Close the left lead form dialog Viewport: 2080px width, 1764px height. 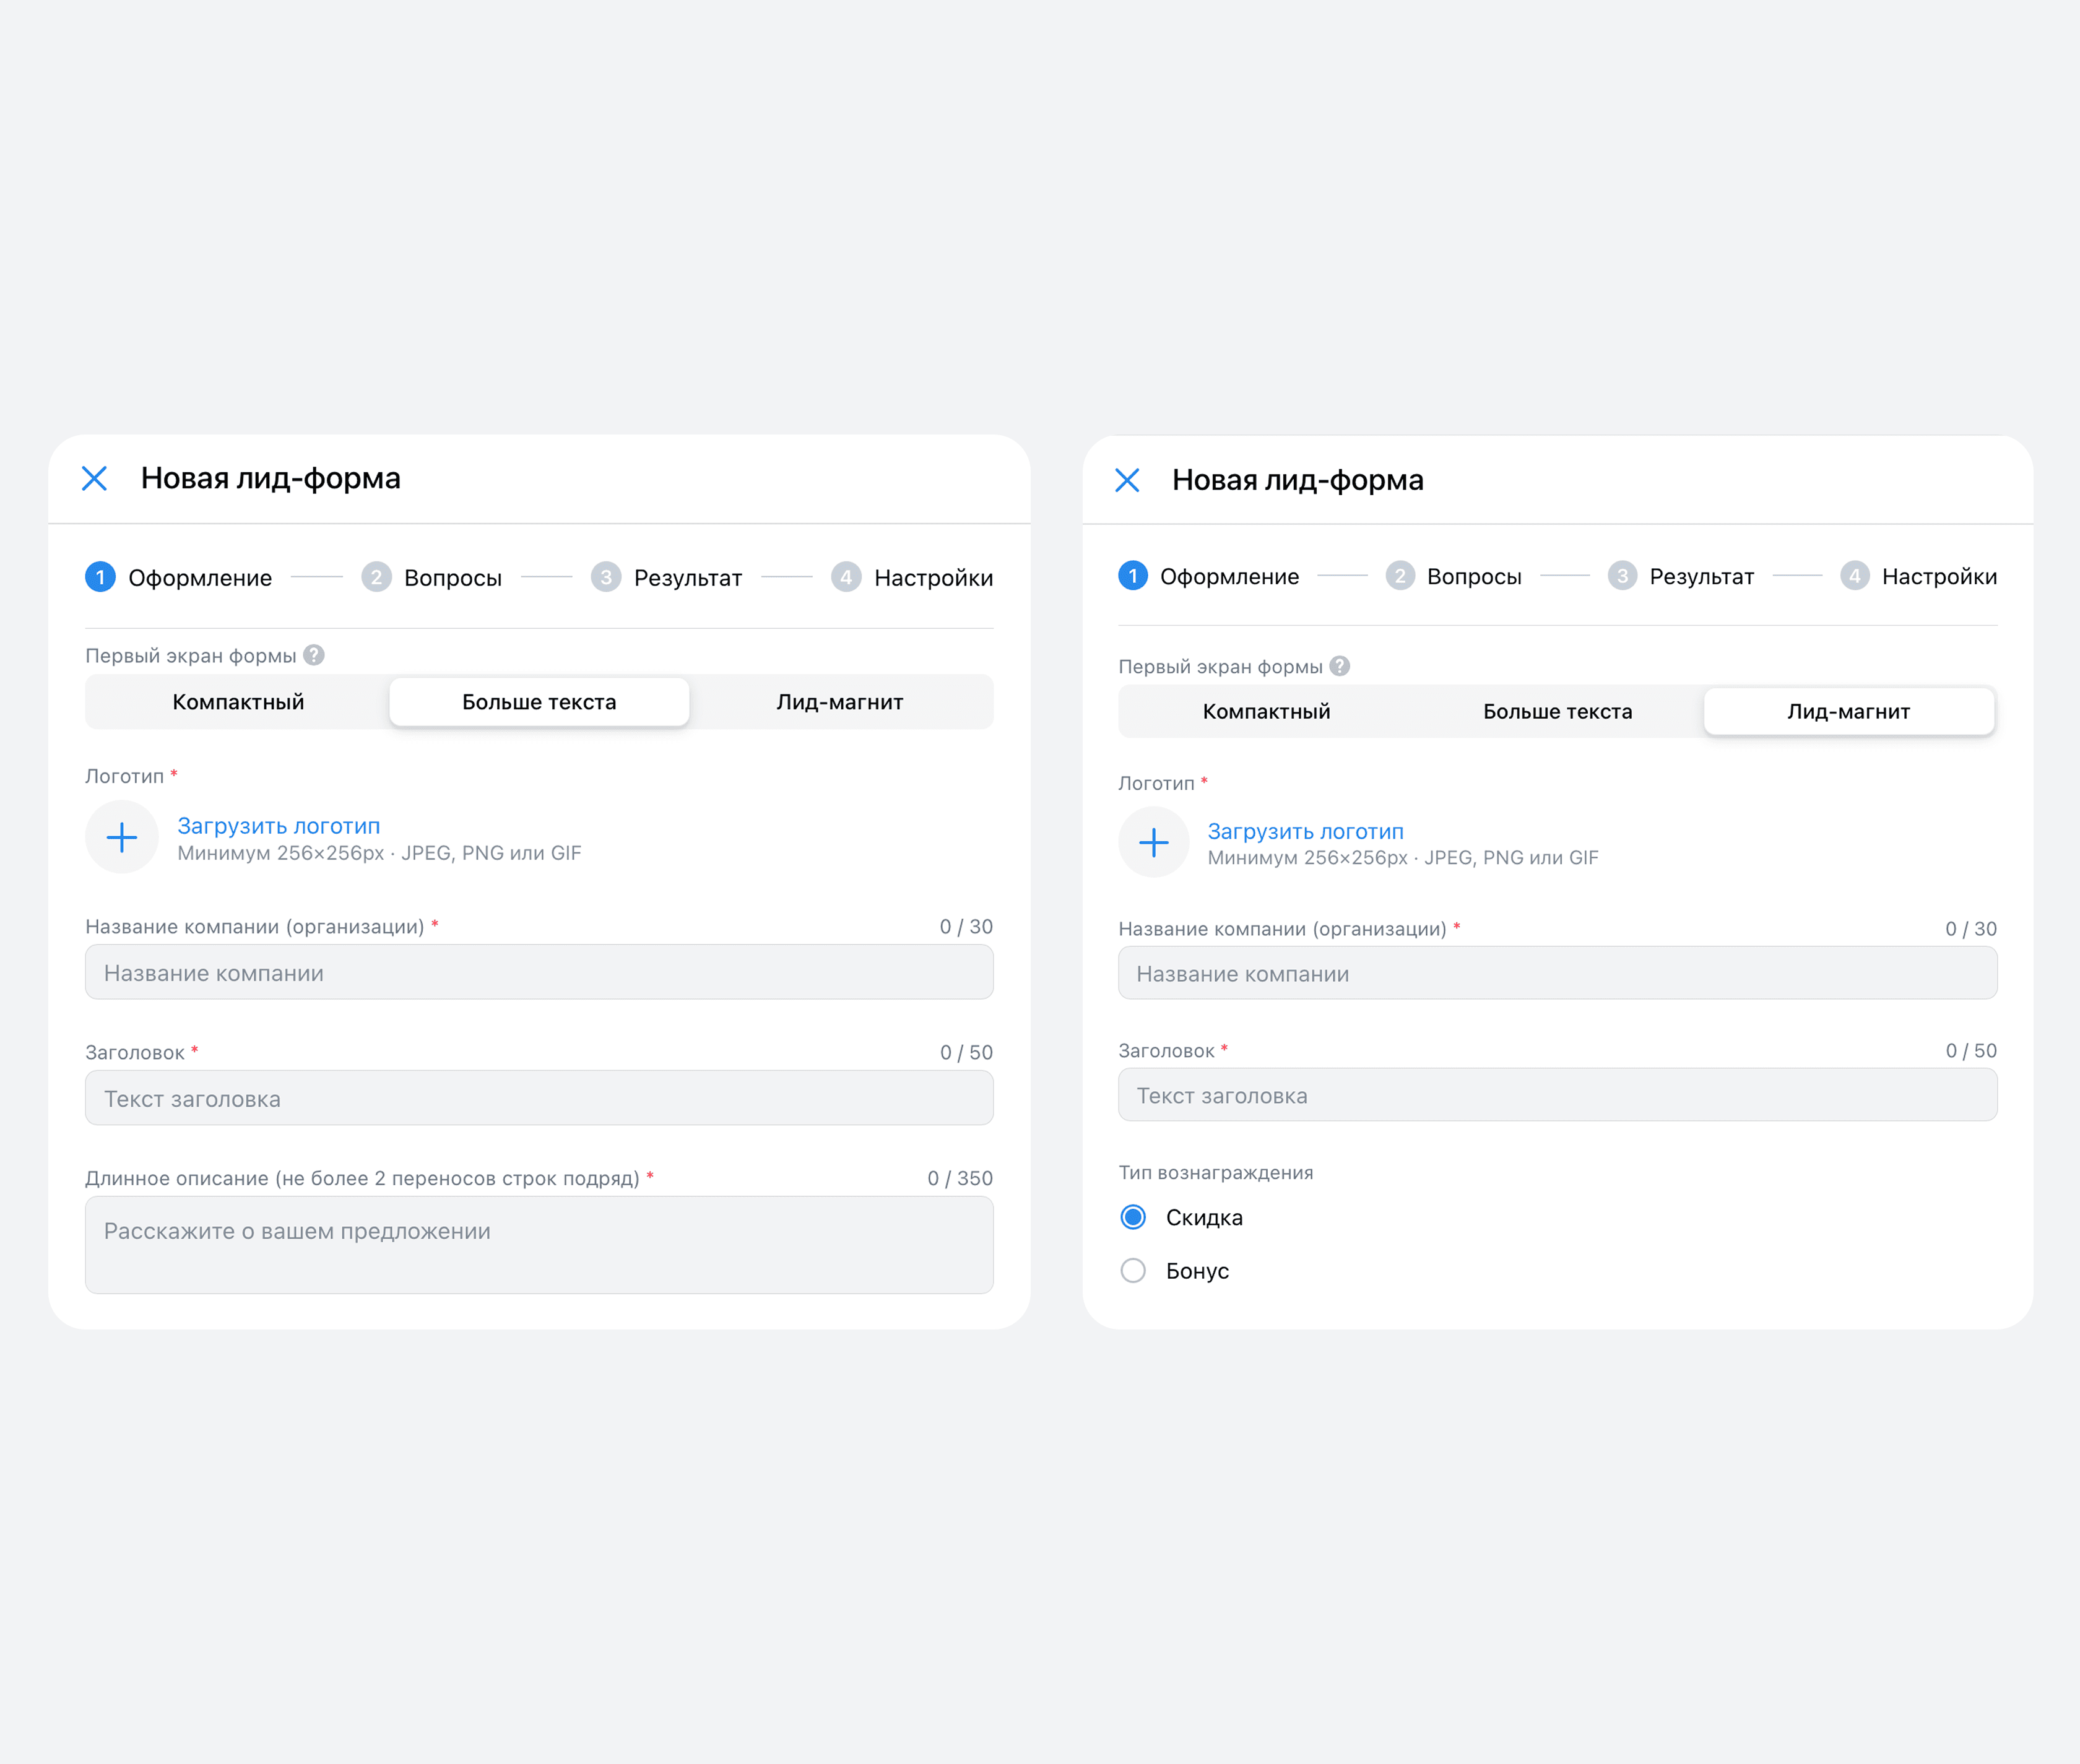(x=94, y=479)
